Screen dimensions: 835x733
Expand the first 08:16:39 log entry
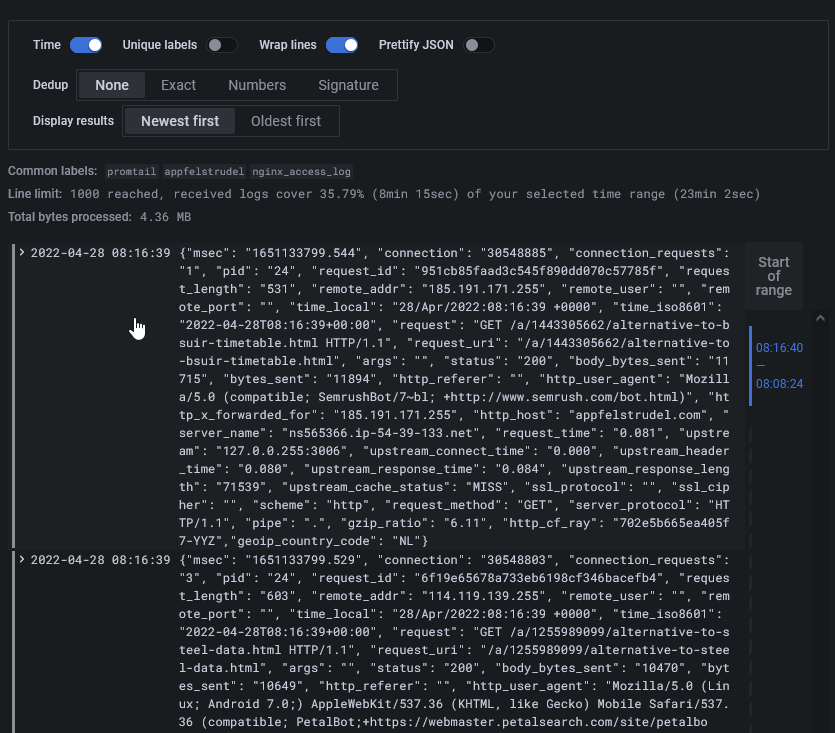coord(20,252)
